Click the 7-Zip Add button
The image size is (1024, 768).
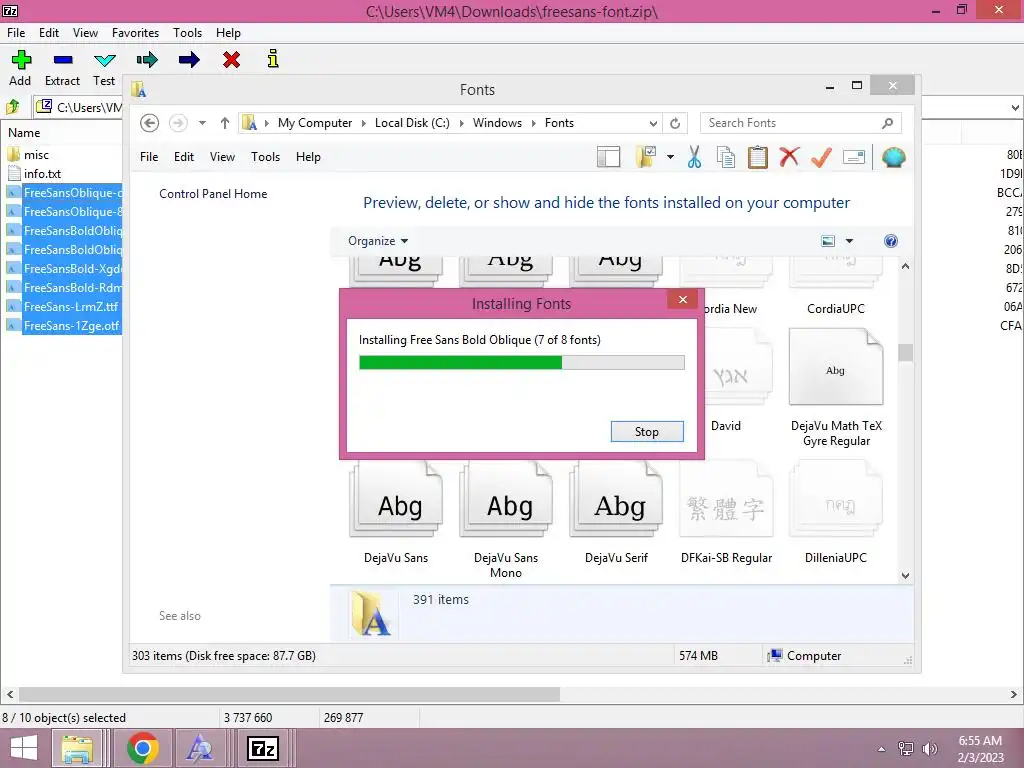pos(20,68)
